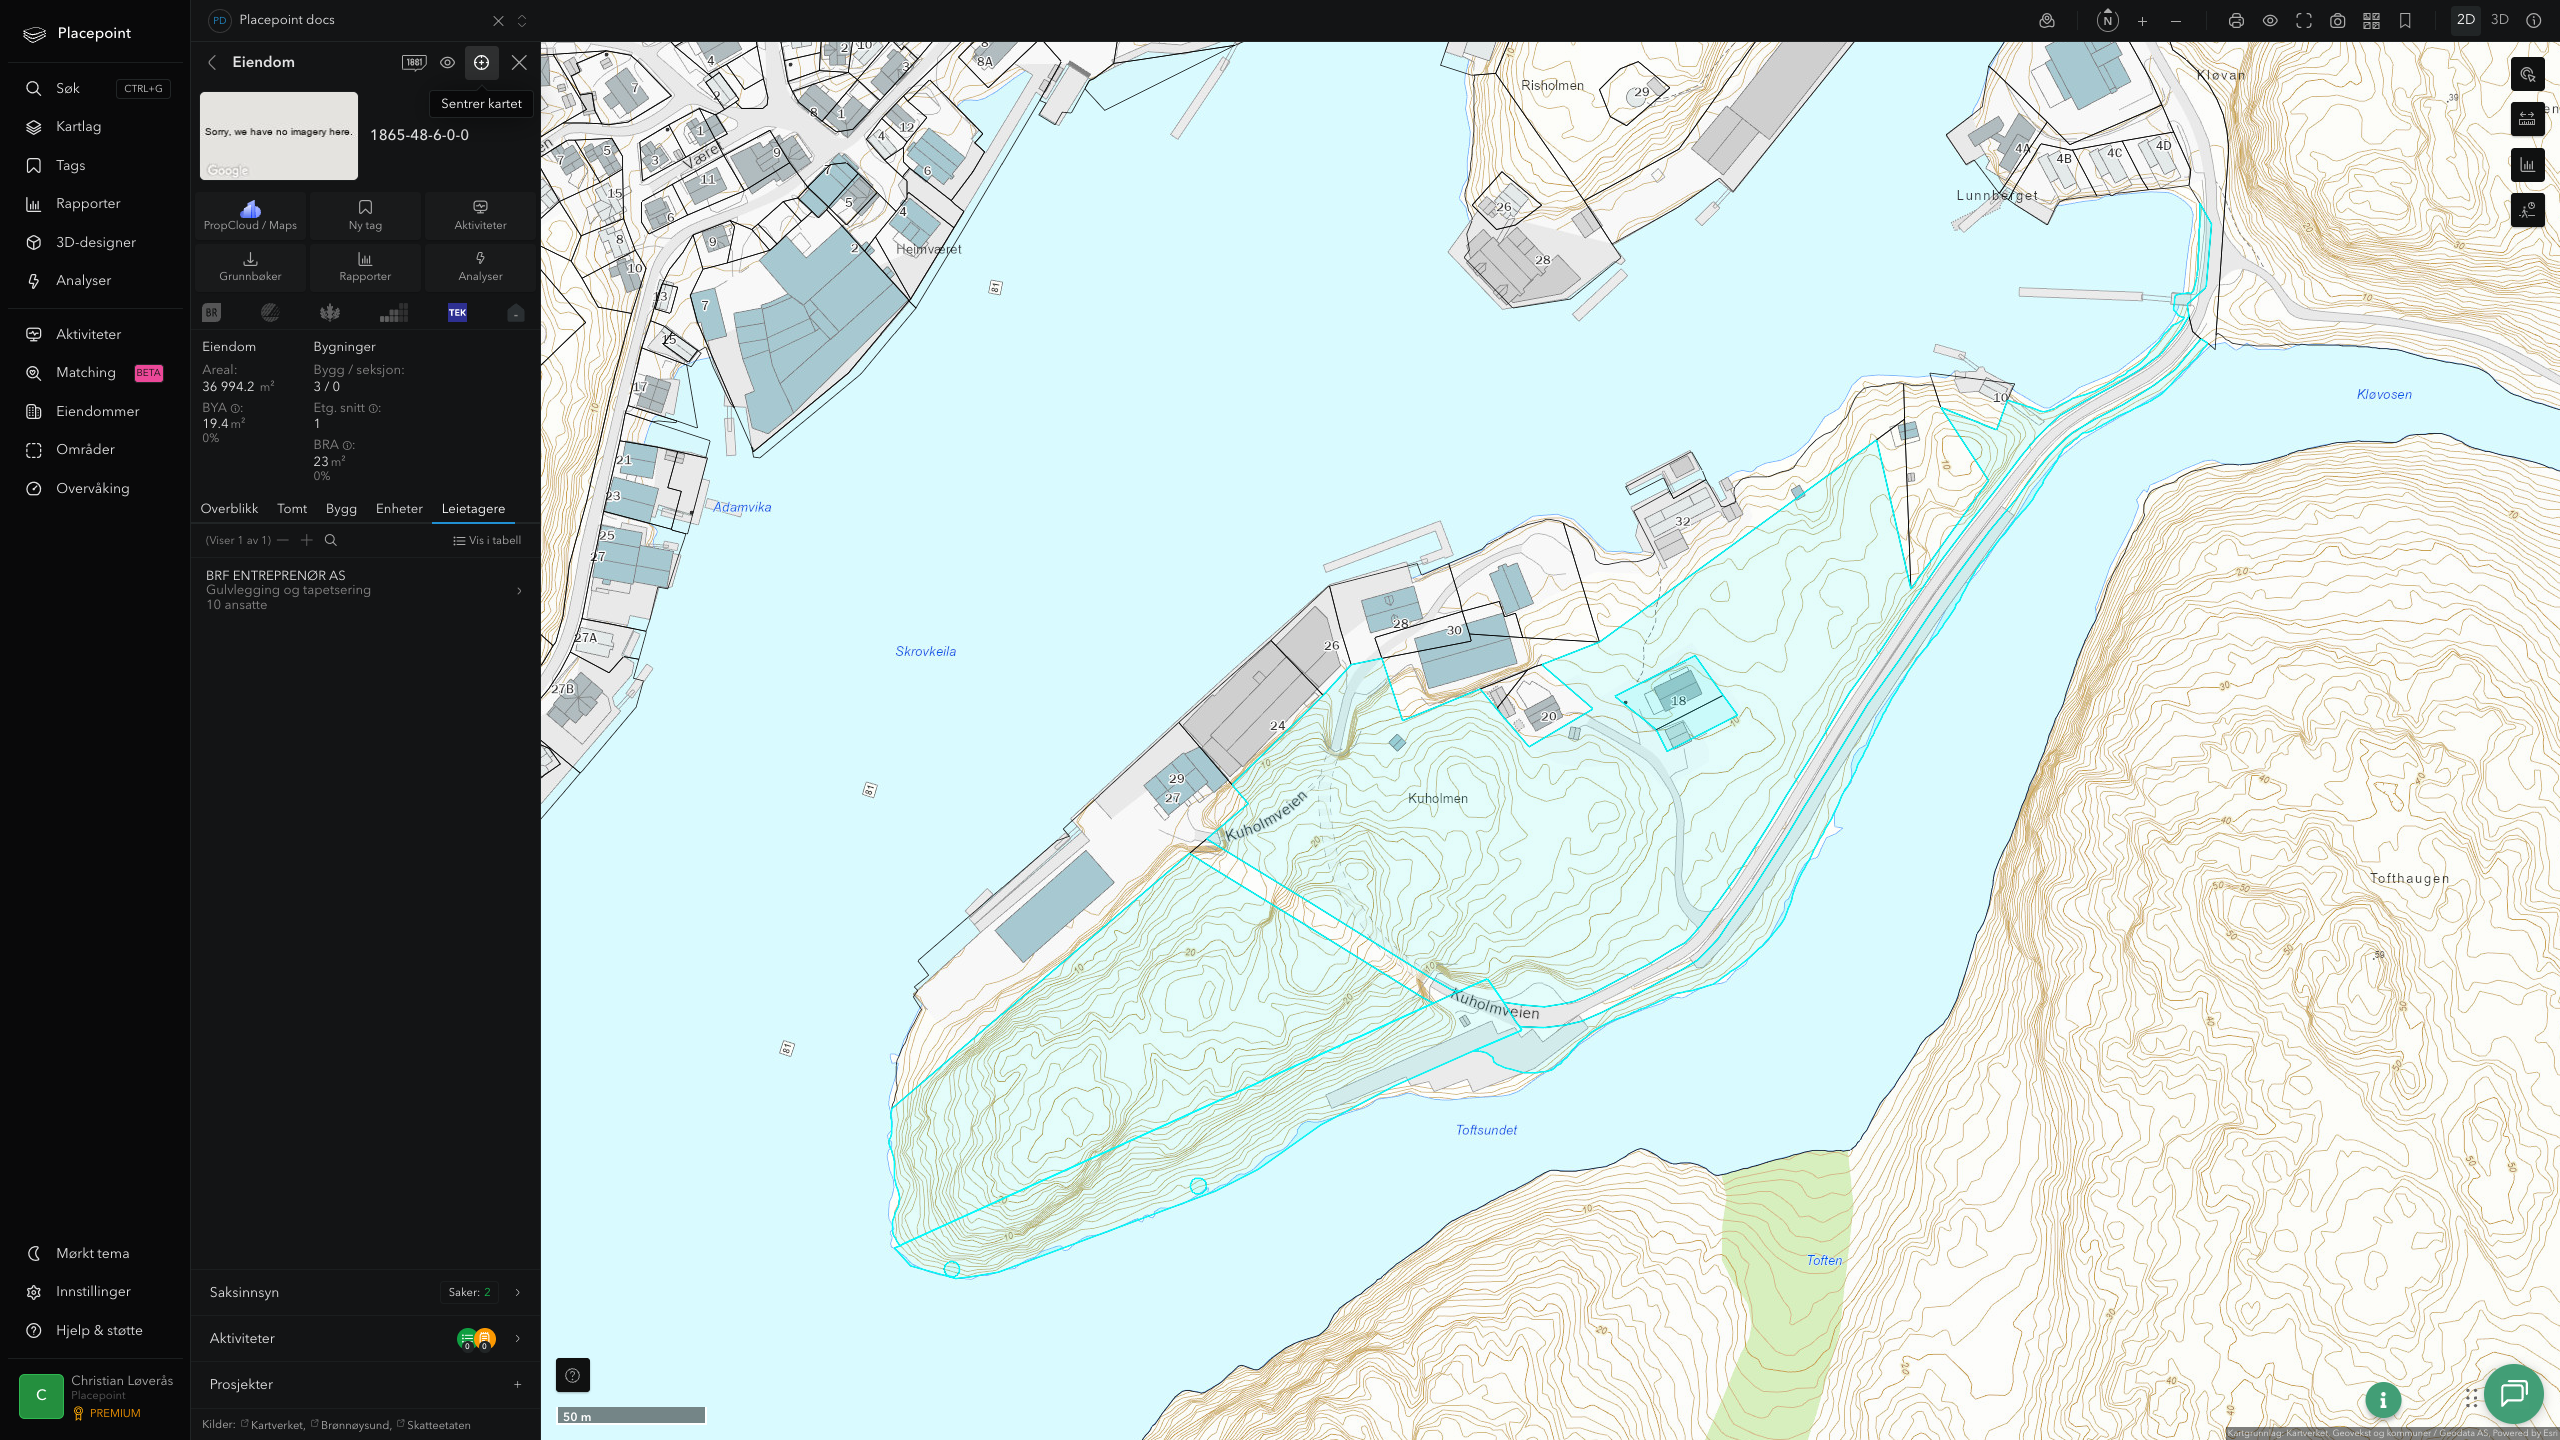This screenshot has height=1440, width=2560.
Task: Open the PropCloud / Maps tile
Action: [x=250, y=215]
